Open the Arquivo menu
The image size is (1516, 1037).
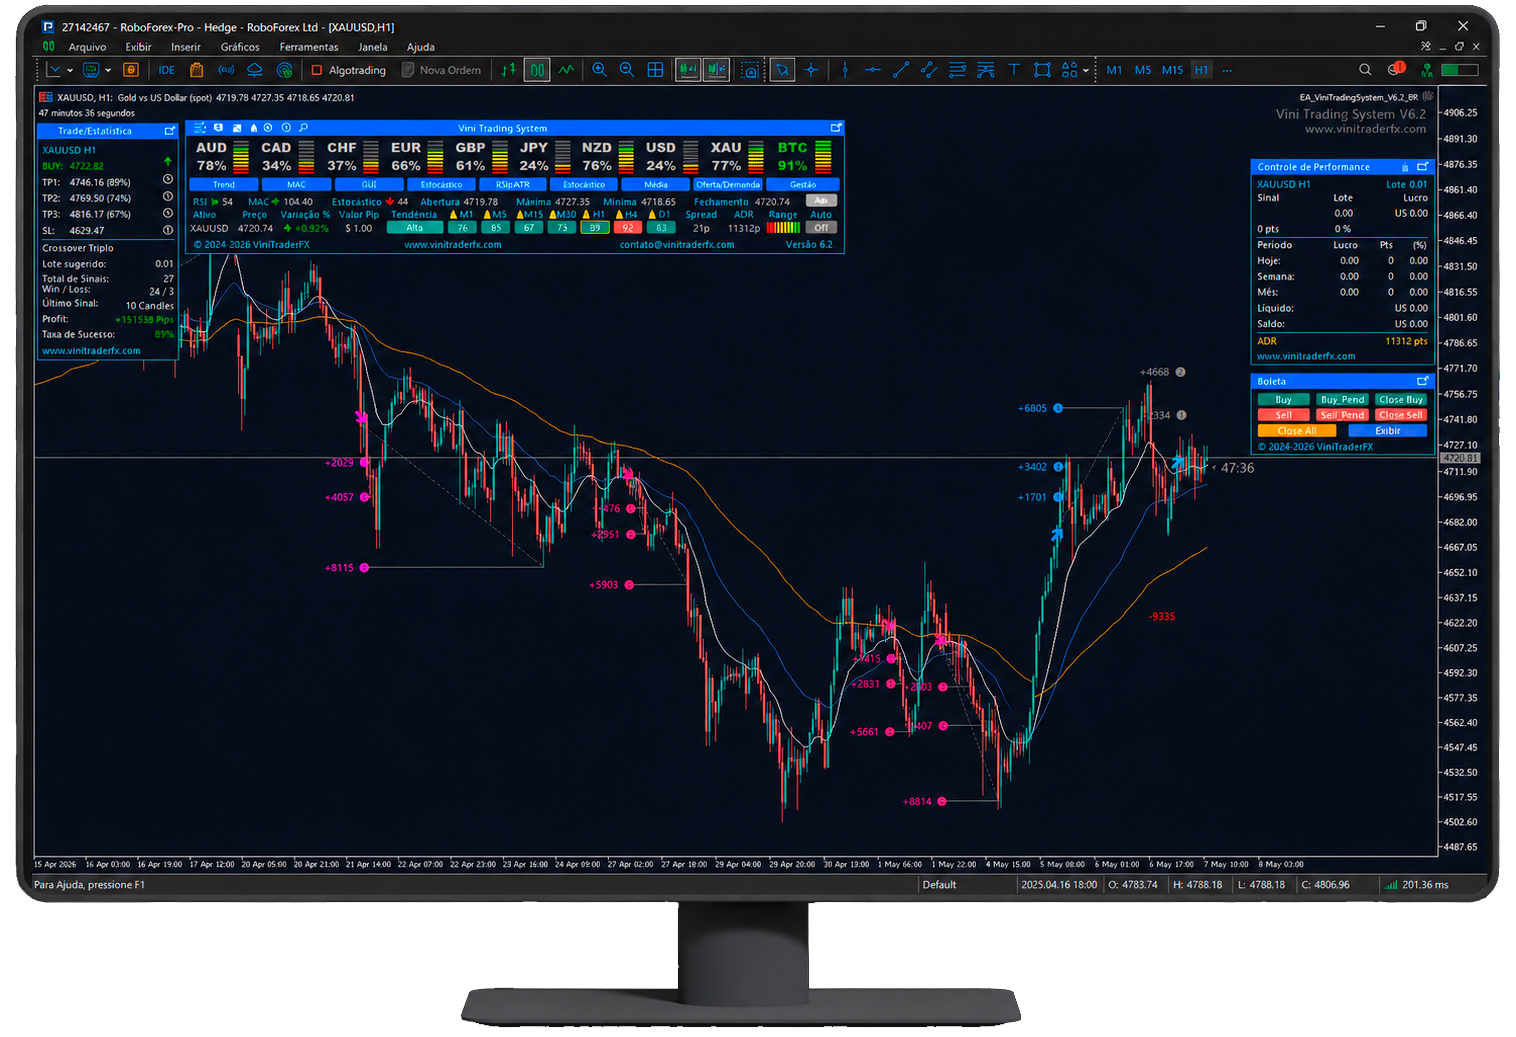click(87, 47)
